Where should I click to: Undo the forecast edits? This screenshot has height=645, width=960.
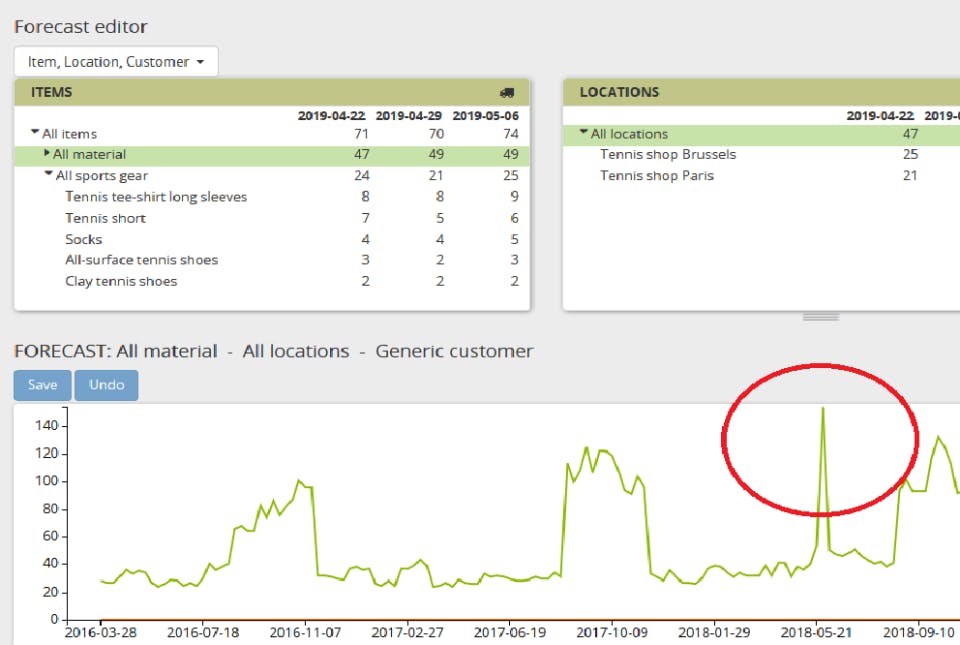(107, 385)
